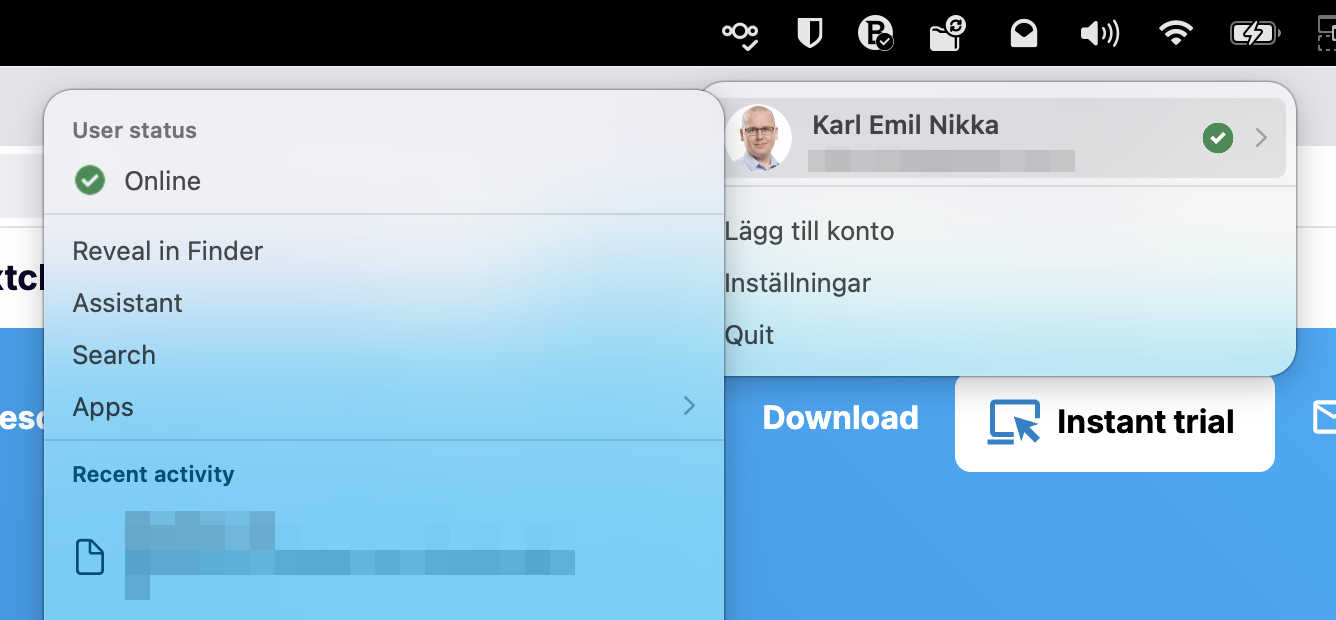Click the green account status check badge
Image resolution: width=1336 pixels, height=620 pixels.
point(1217,138)
